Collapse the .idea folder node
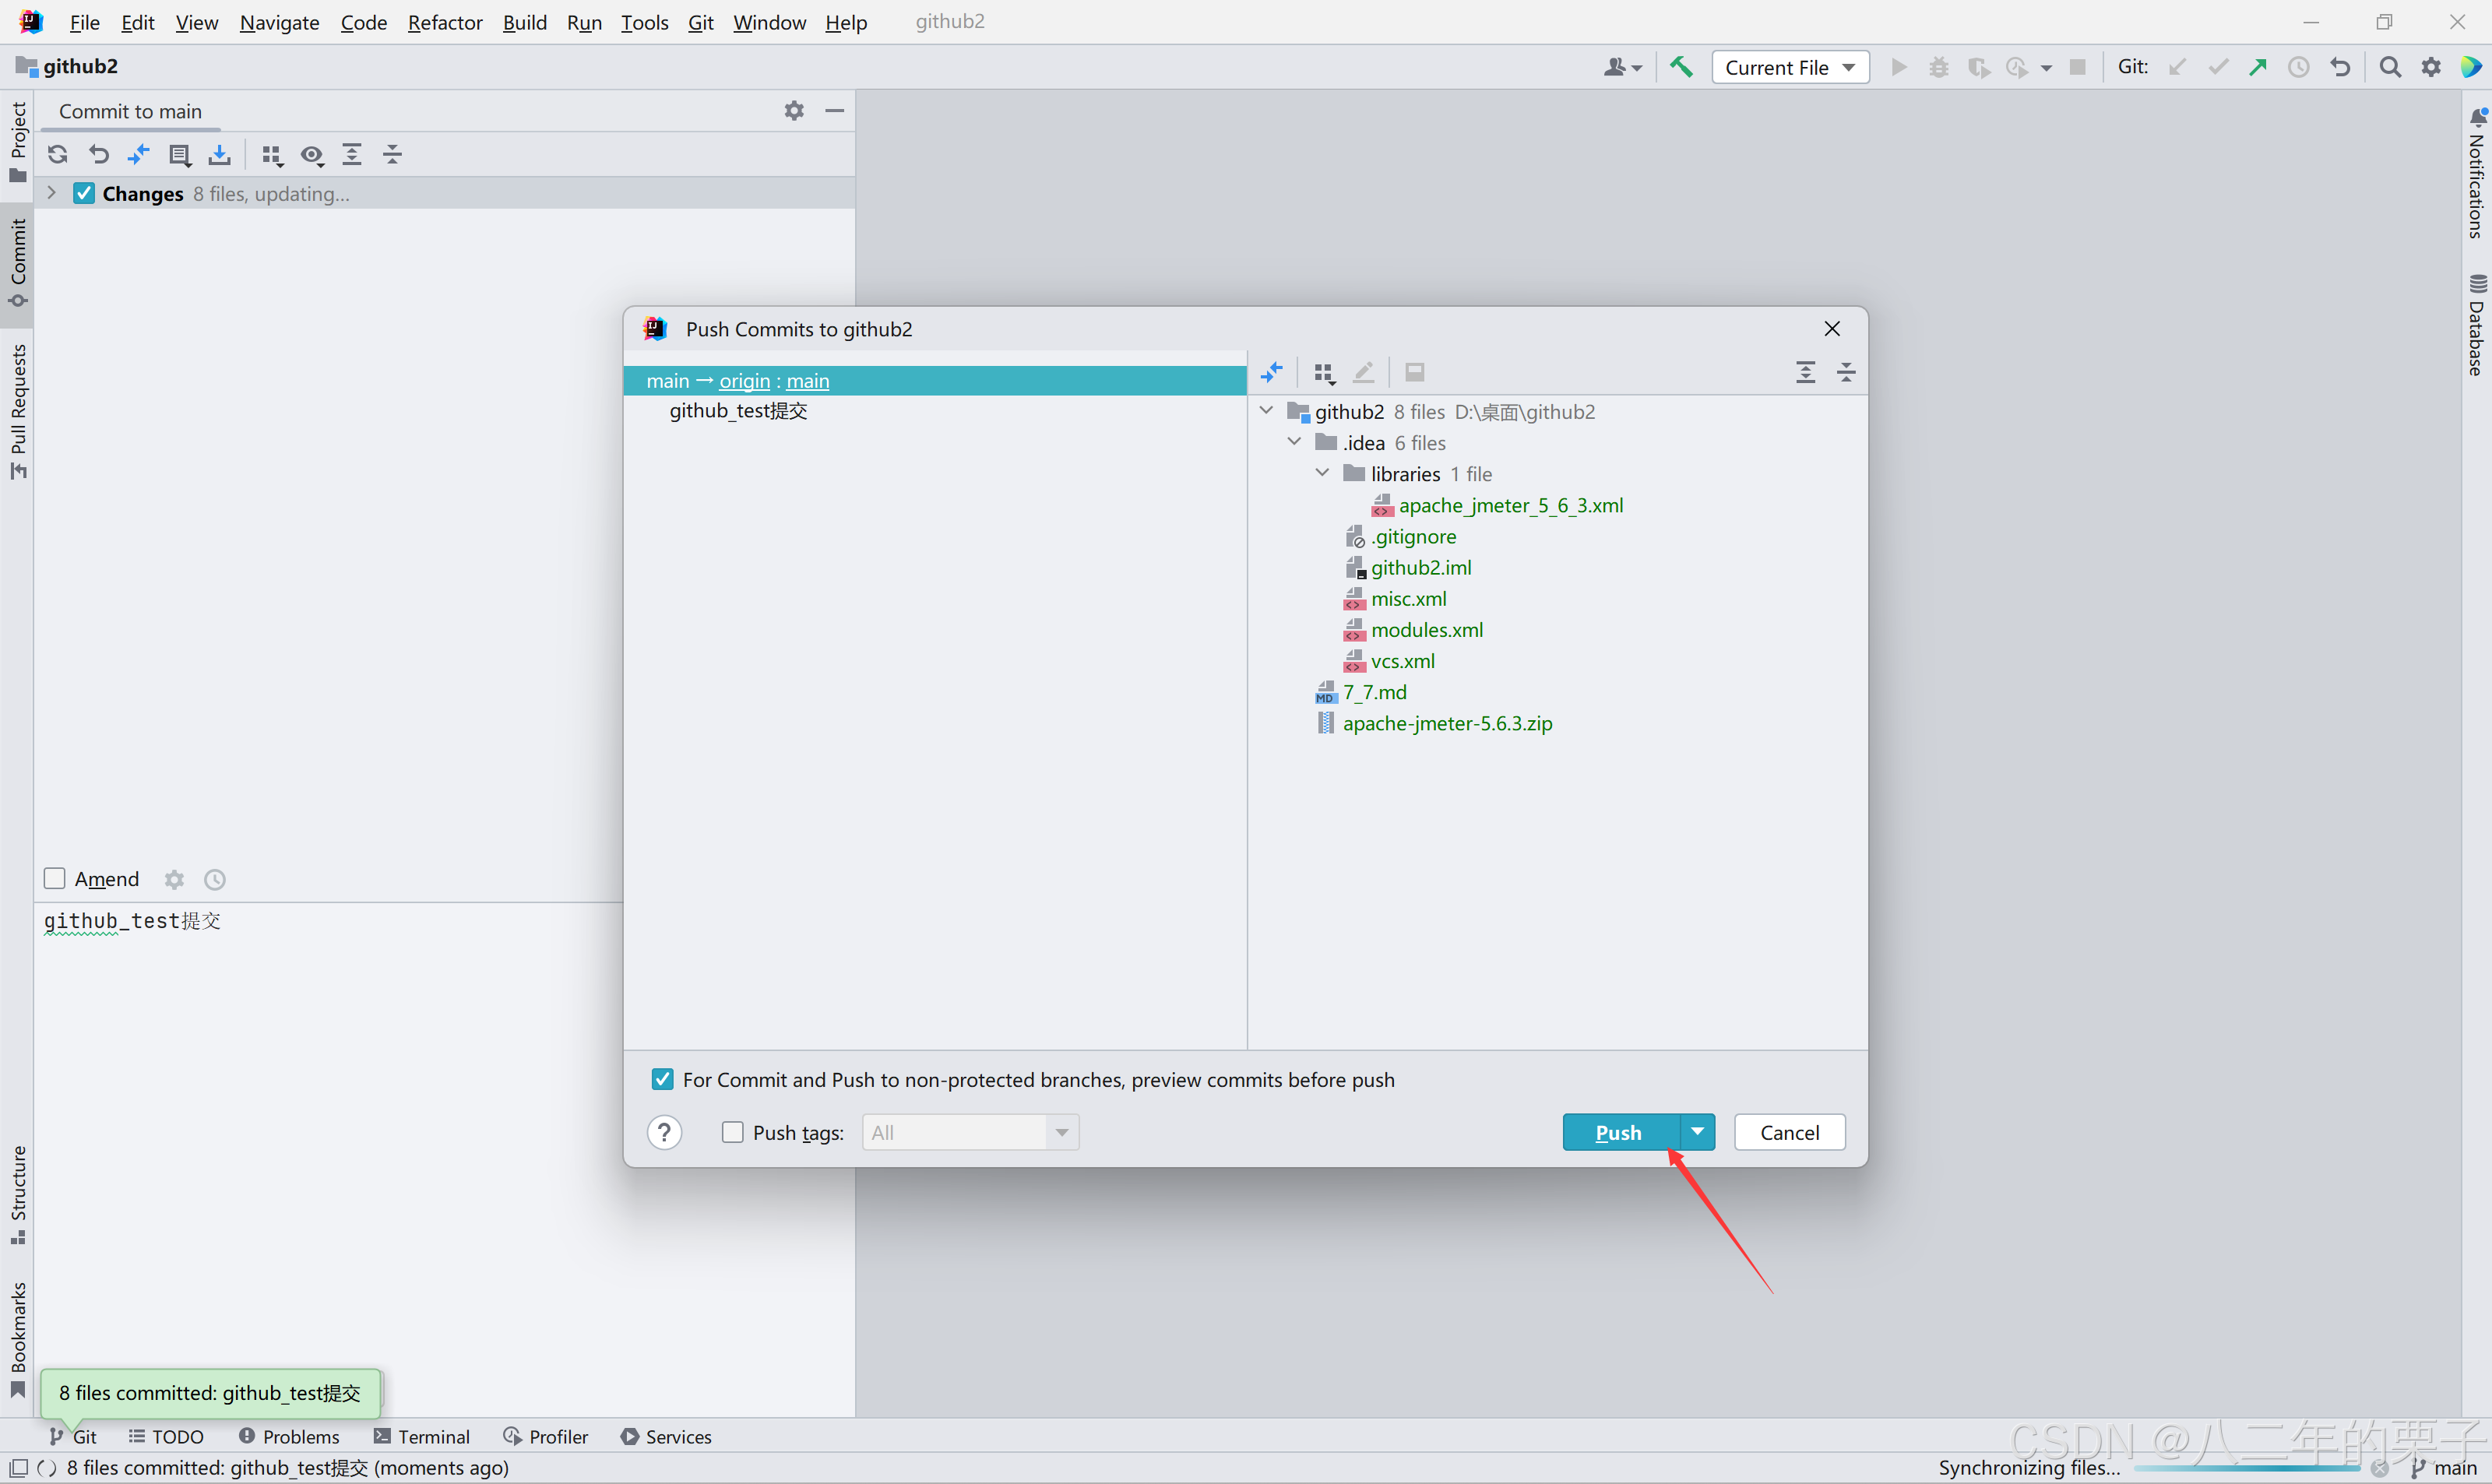2492x1484 pixels. (x=1294, y=442)
